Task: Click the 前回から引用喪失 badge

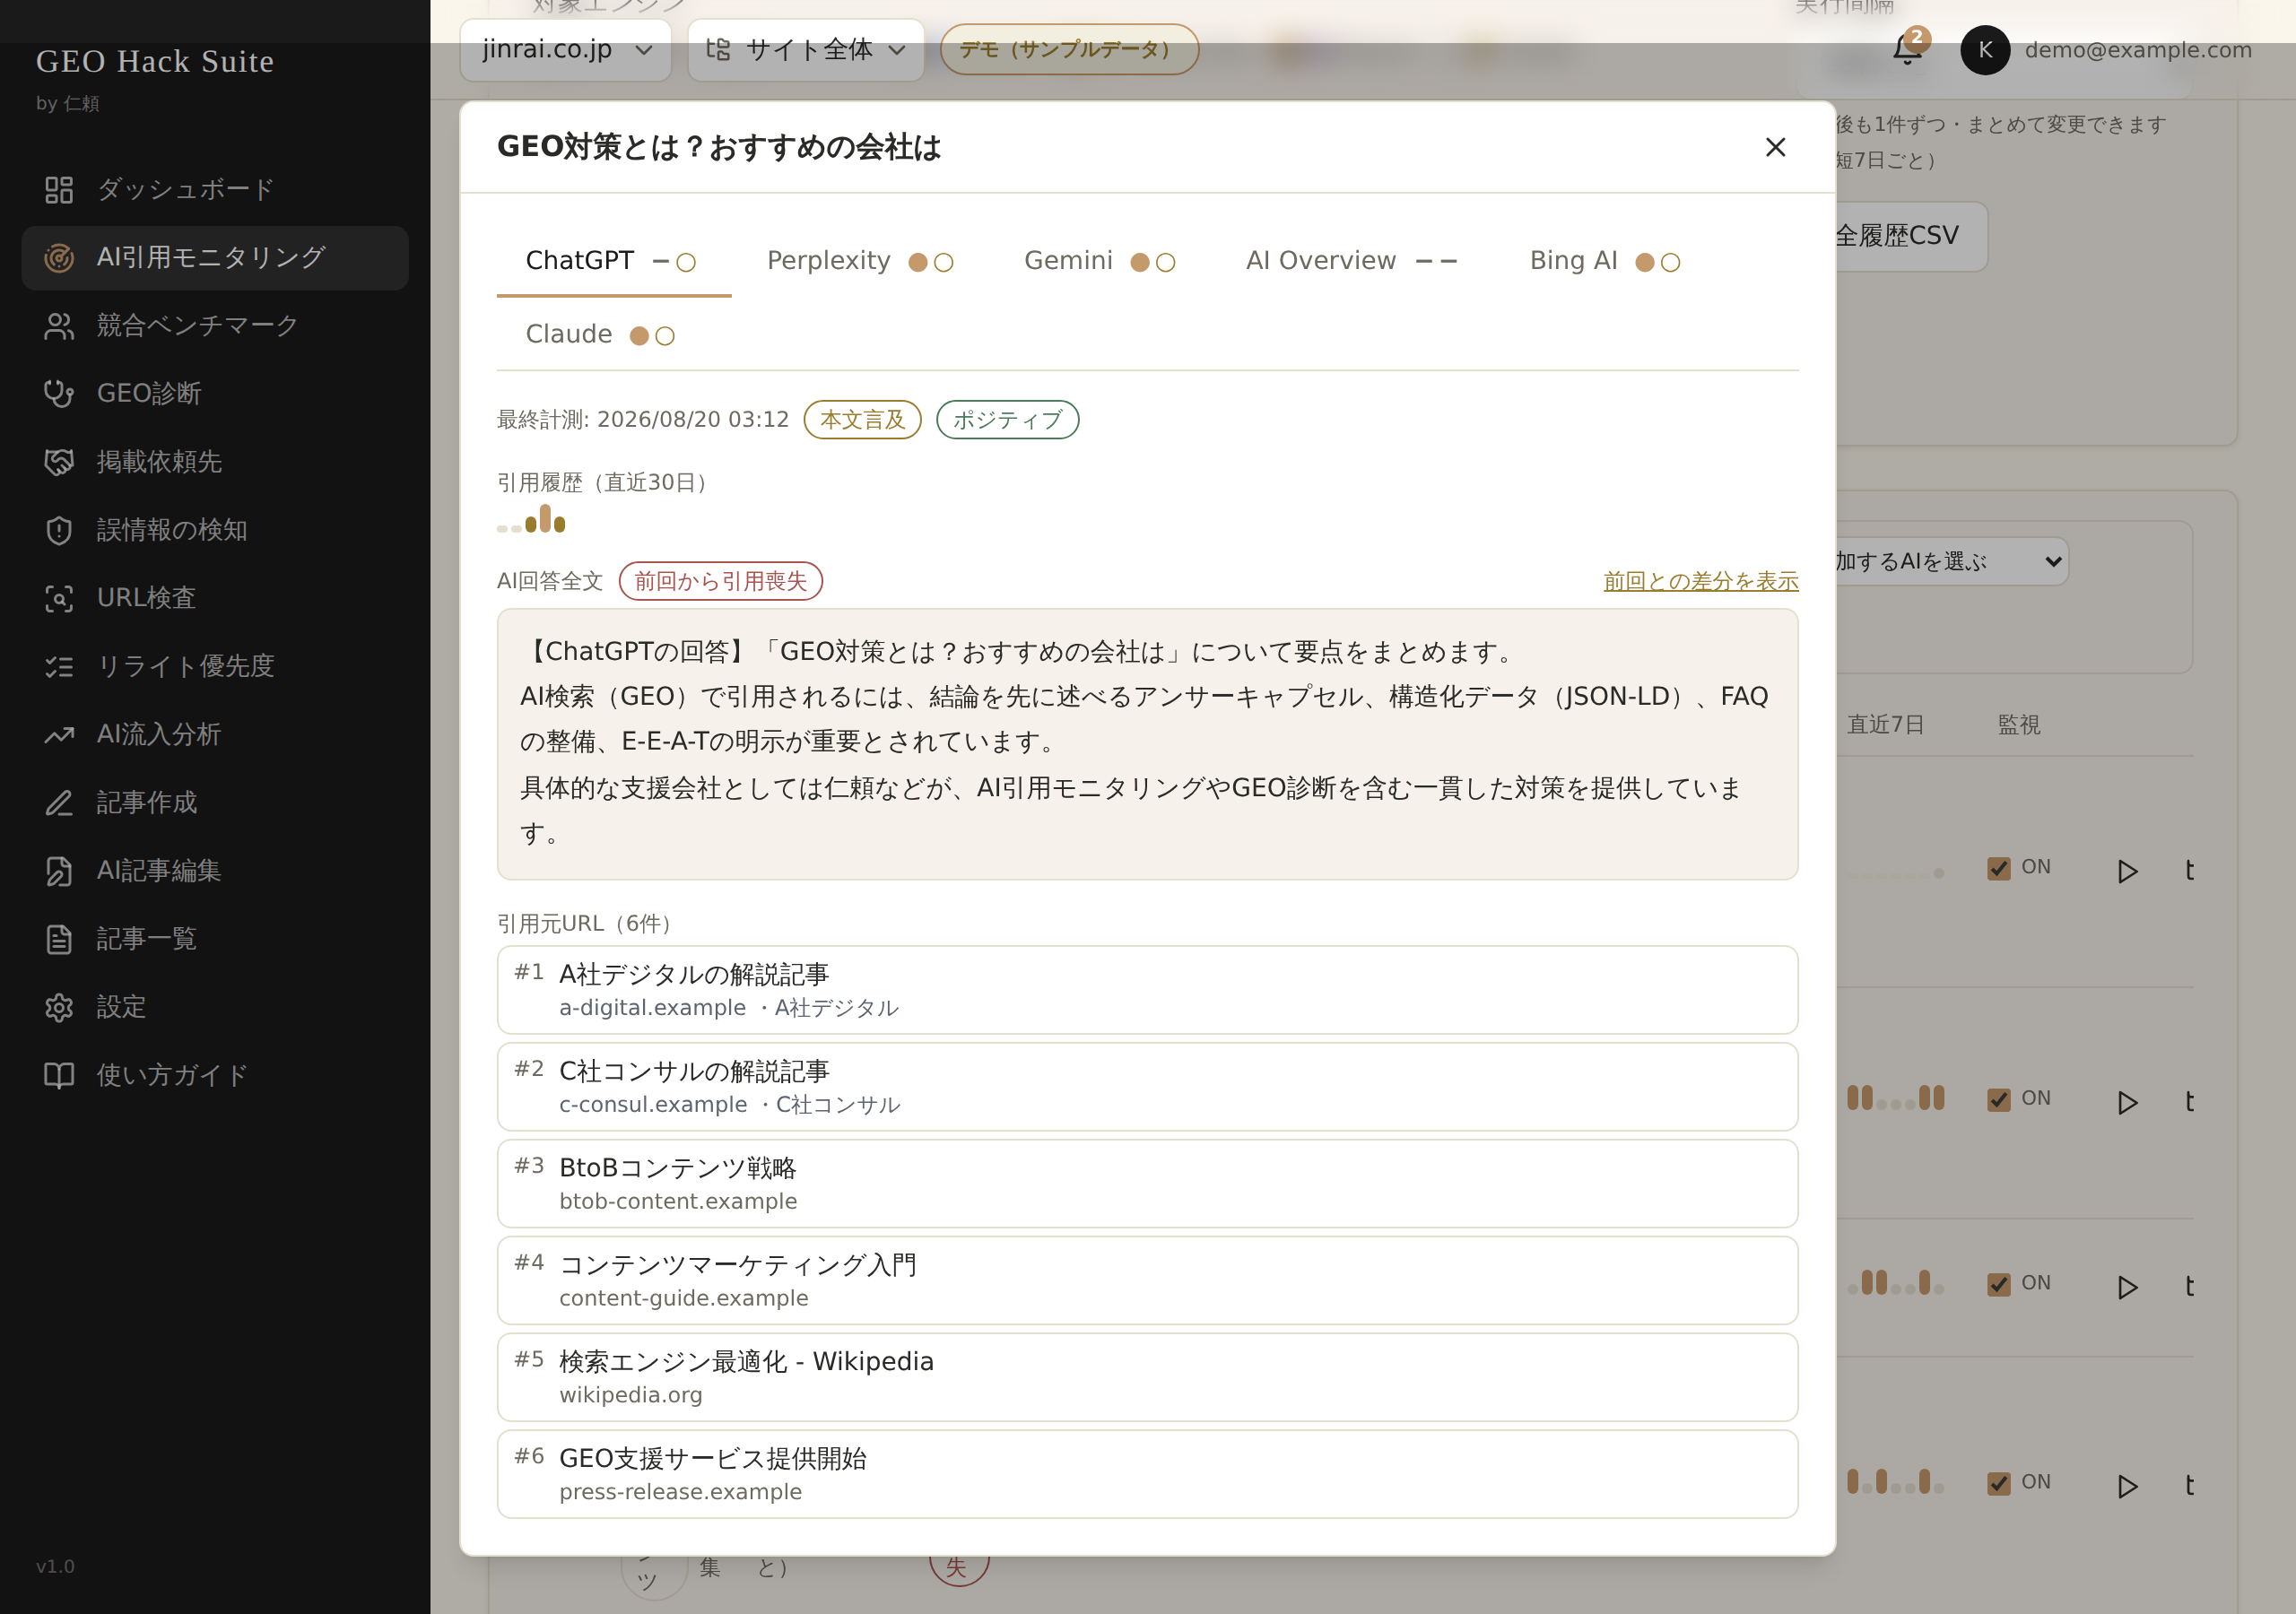Action: coord(720,581)
